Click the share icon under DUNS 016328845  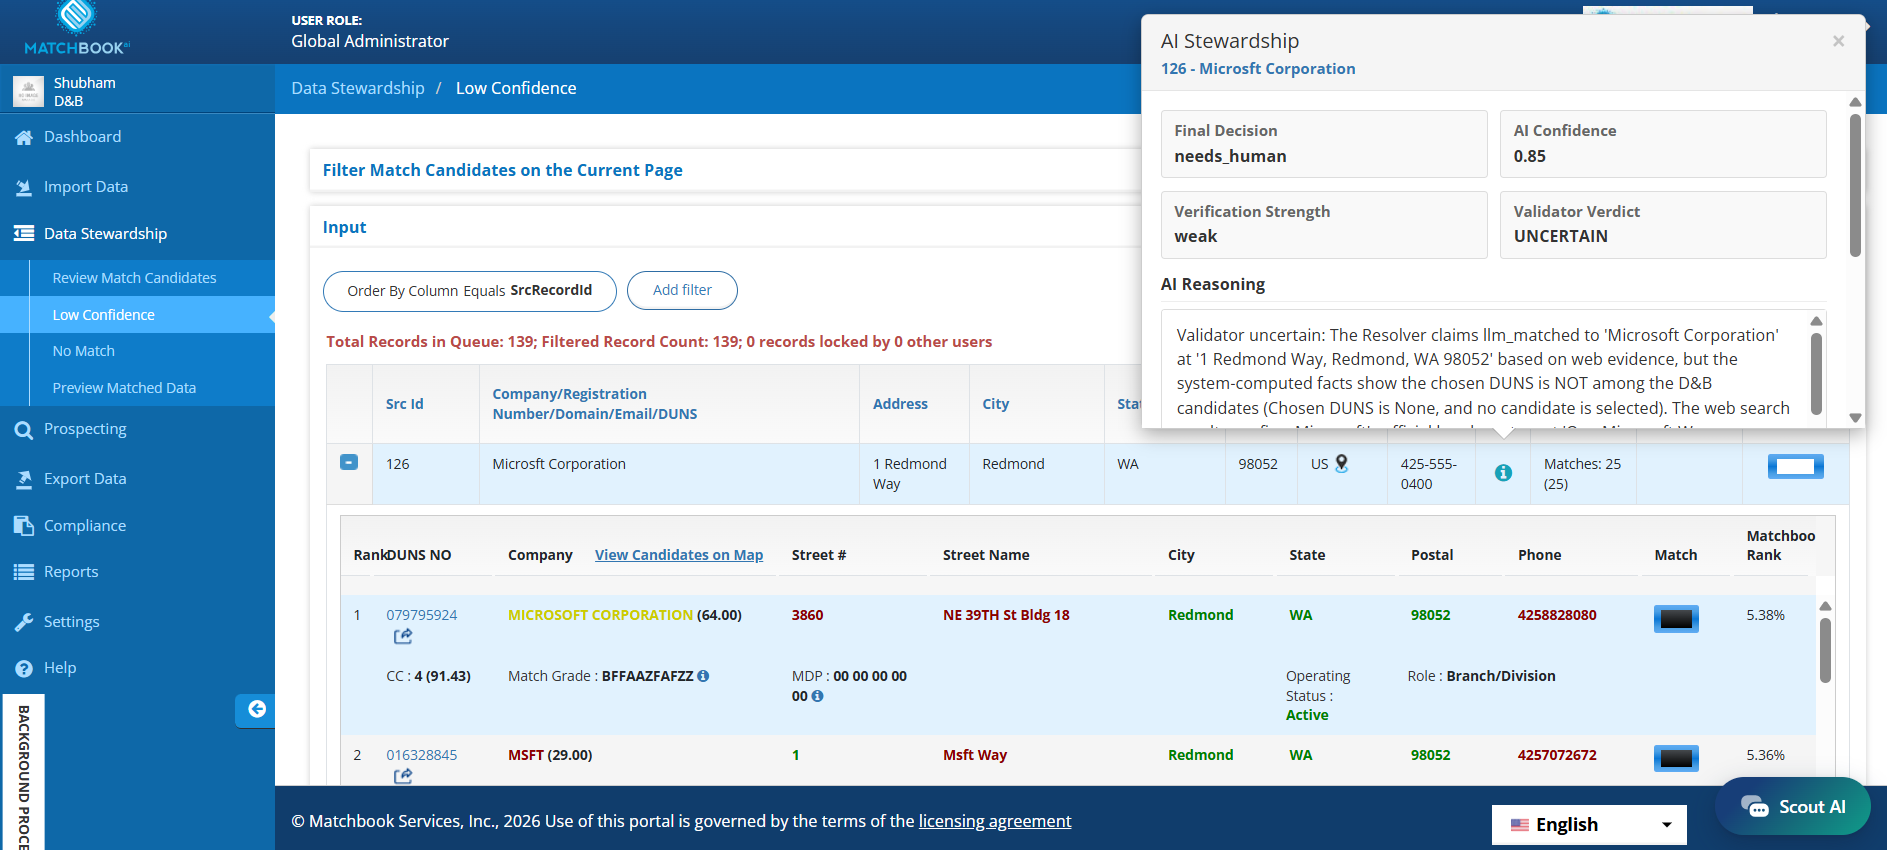click(x=403, y=777)
